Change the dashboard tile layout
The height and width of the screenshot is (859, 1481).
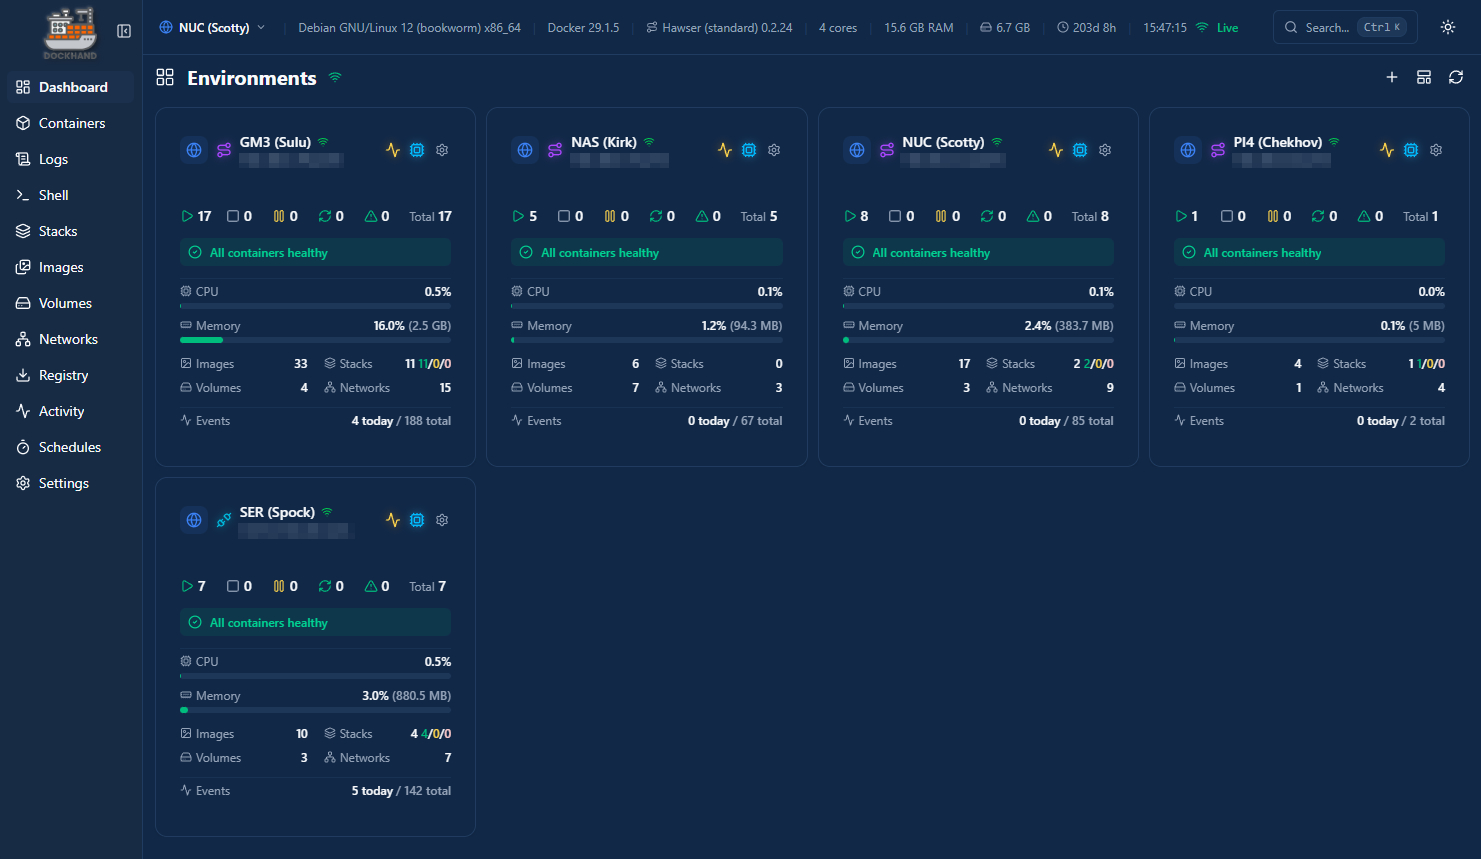(x=1424, y=77)
